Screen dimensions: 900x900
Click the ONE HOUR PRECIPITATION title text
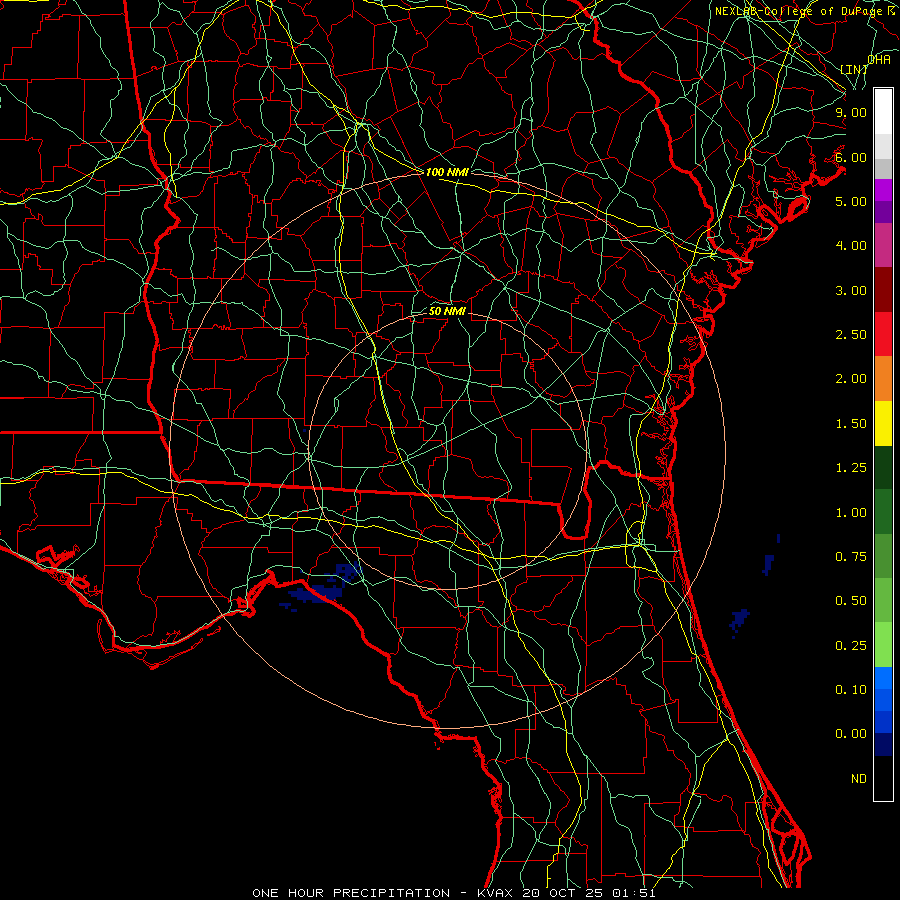351,893
